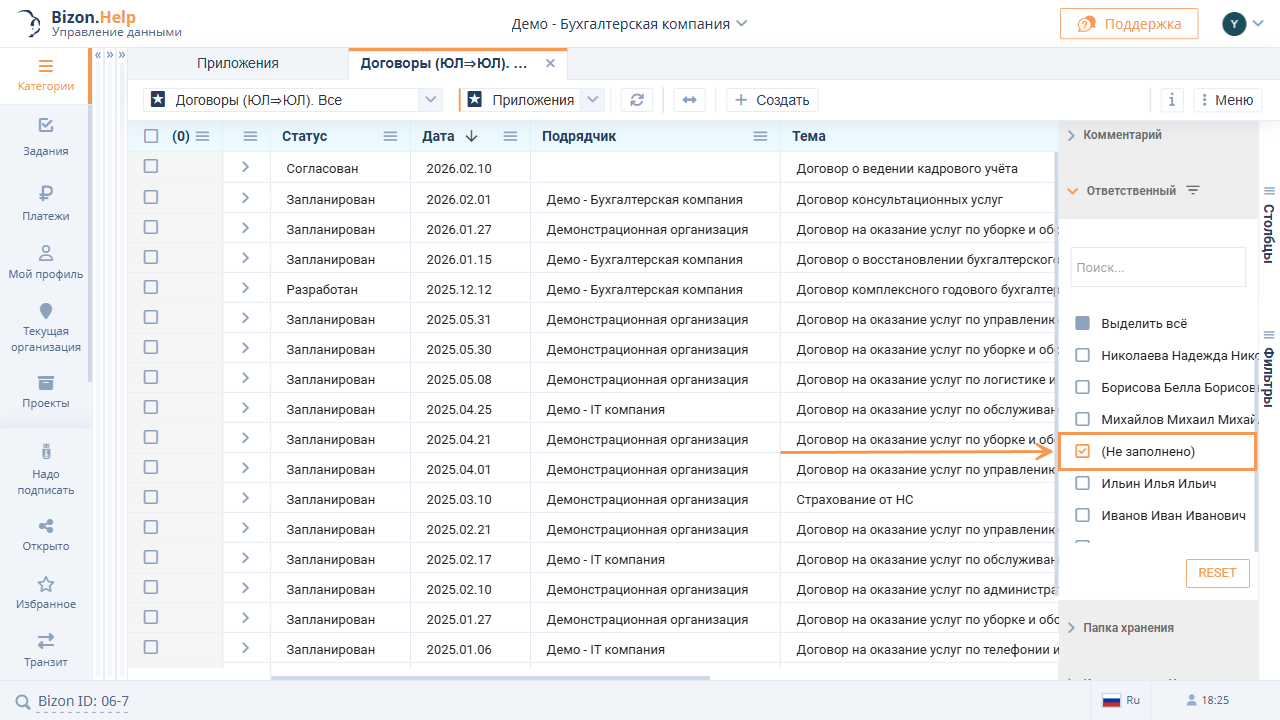Uncheck the (Не заполнено) filter checkbox
1280x720 pixels.
pos(1082,452)
